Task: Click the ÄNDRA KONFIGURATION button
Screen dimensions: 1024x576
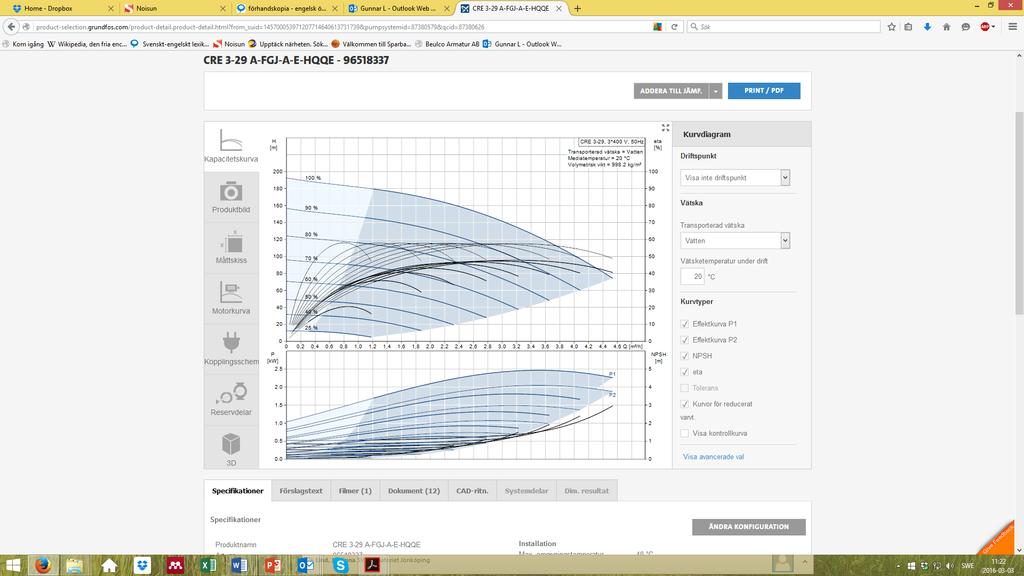Action: point(748,527)
